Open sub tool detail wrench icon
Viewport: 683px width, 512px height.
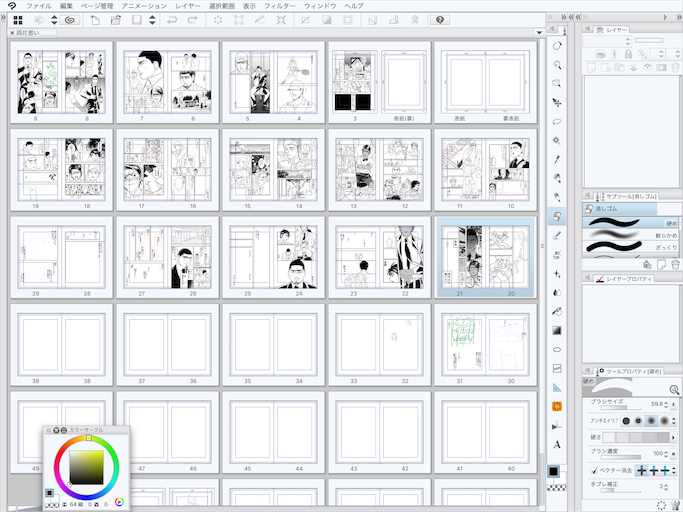pos(674,504)
